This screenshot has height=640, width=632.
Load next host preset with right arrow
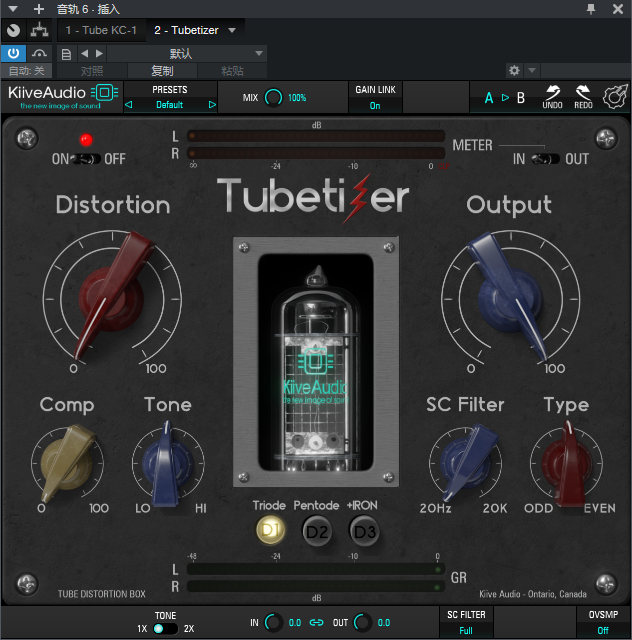[99, 53]
